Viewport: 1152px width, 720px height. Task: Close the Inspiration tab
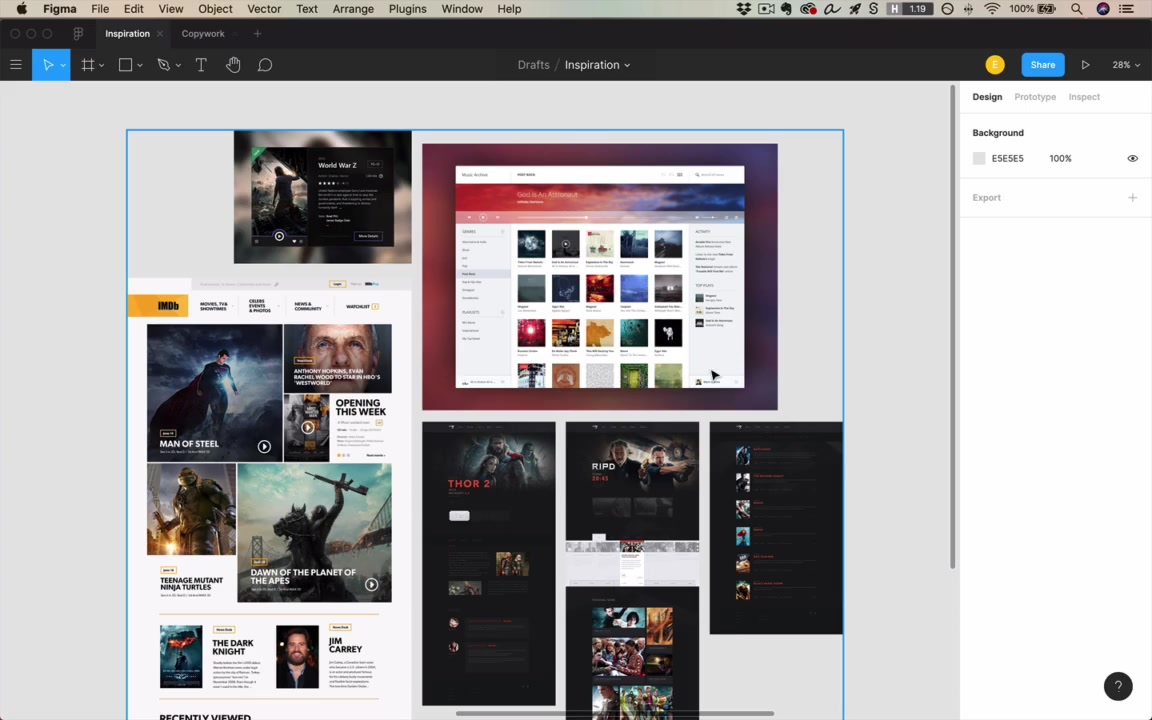coord(159,34)
